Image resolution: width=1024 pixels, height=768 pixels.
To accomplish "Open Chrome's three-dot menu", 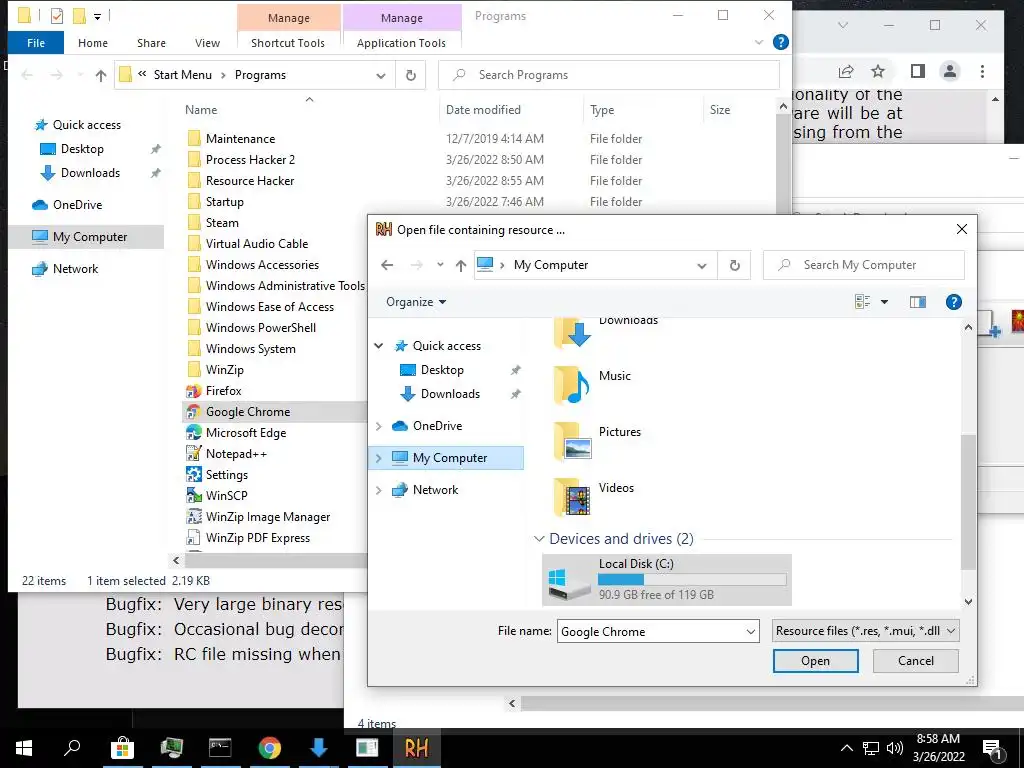I will (982, 71).
